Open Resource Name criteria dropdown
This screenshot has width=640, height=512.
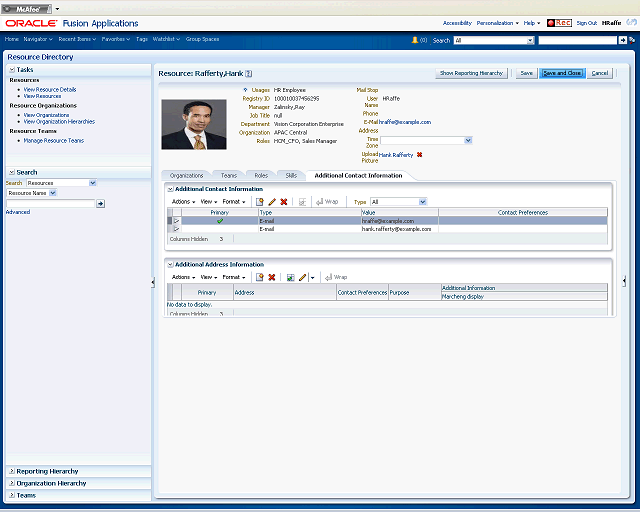coord(53,193)
